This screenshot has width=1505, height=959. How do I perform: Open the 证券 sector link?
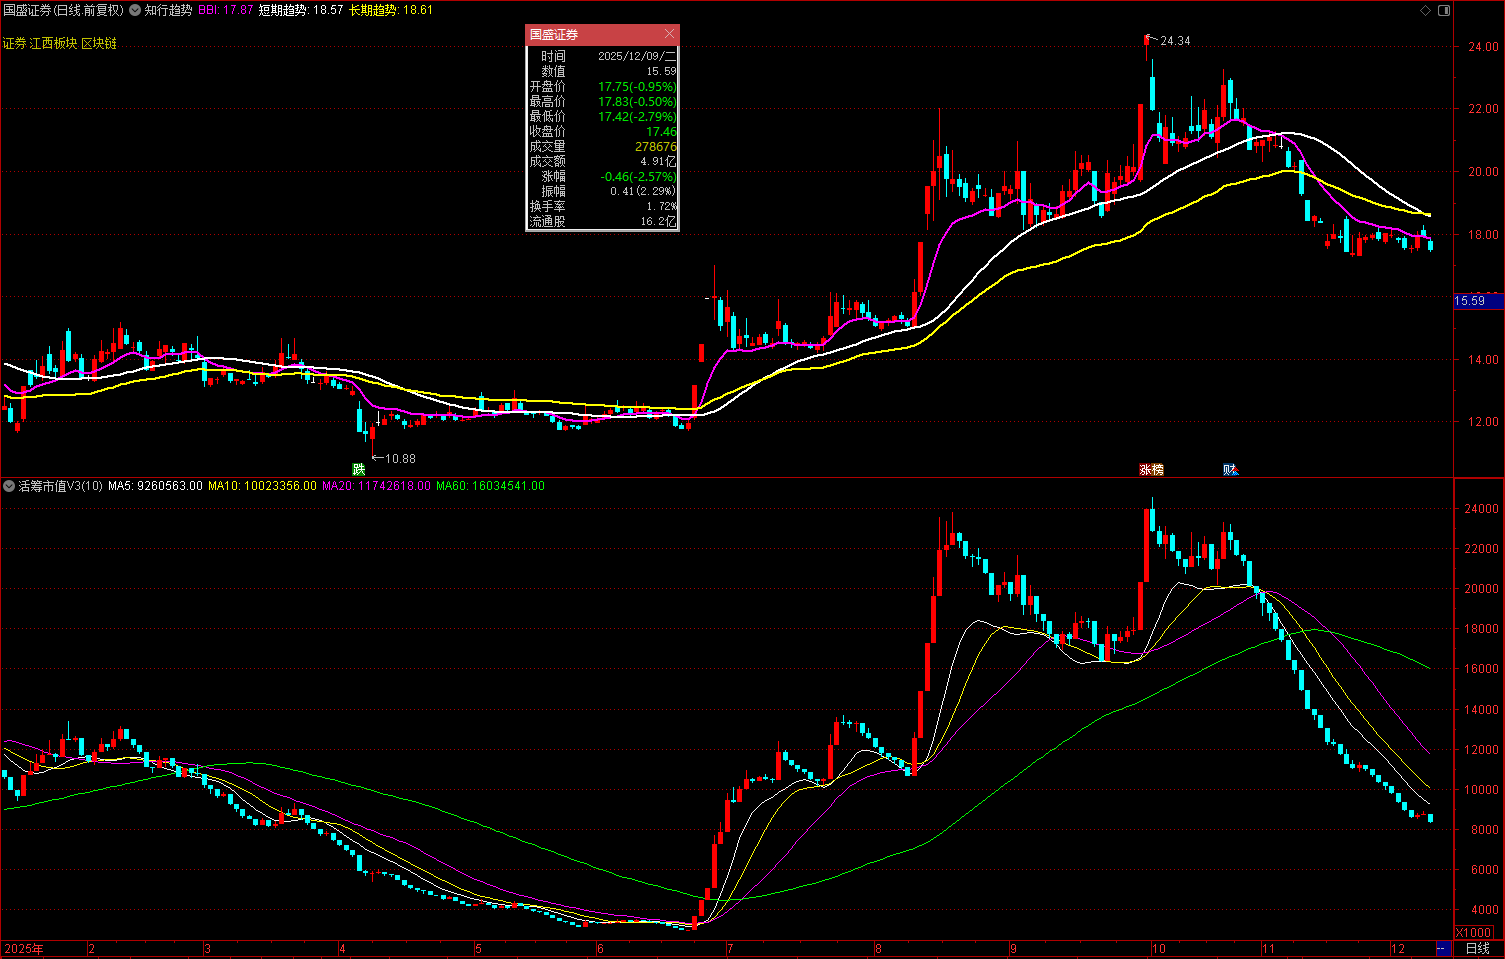pyautogui.click(x=14, y=43)
